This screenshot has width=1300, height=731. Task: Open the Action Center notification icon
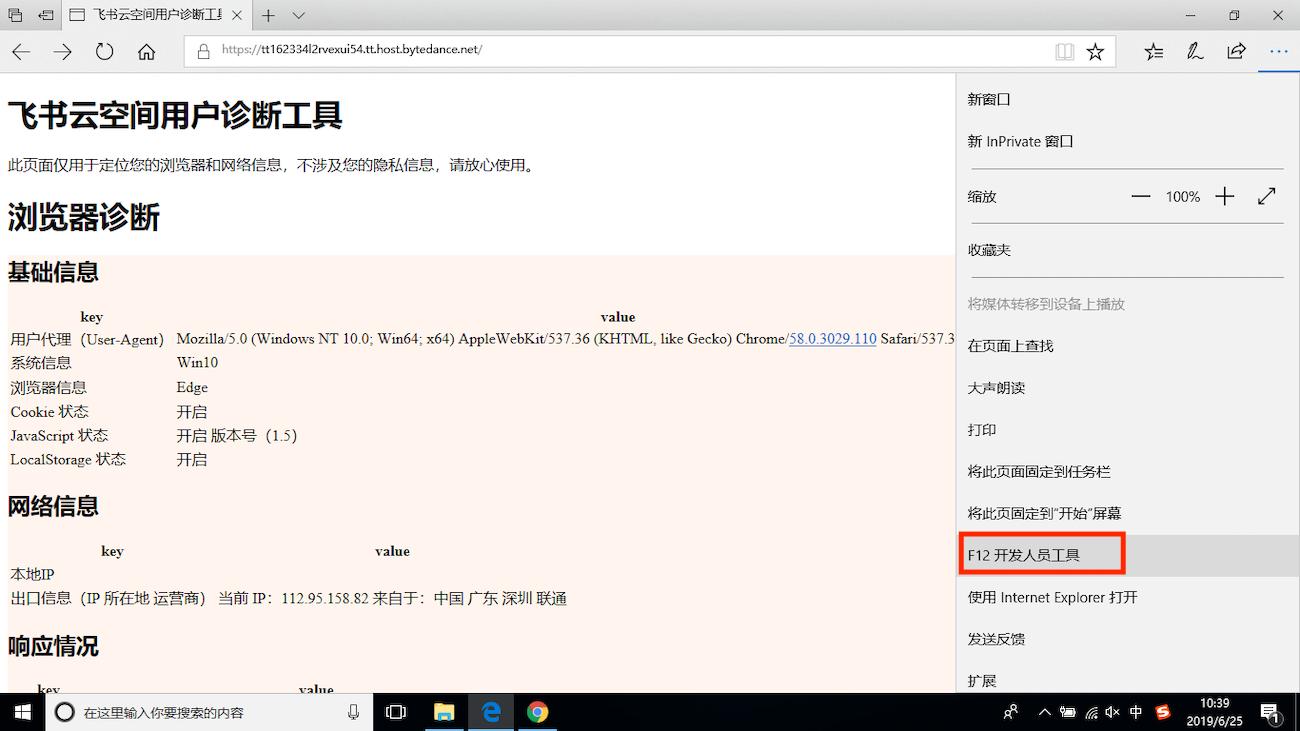(x=1271, y=712)
